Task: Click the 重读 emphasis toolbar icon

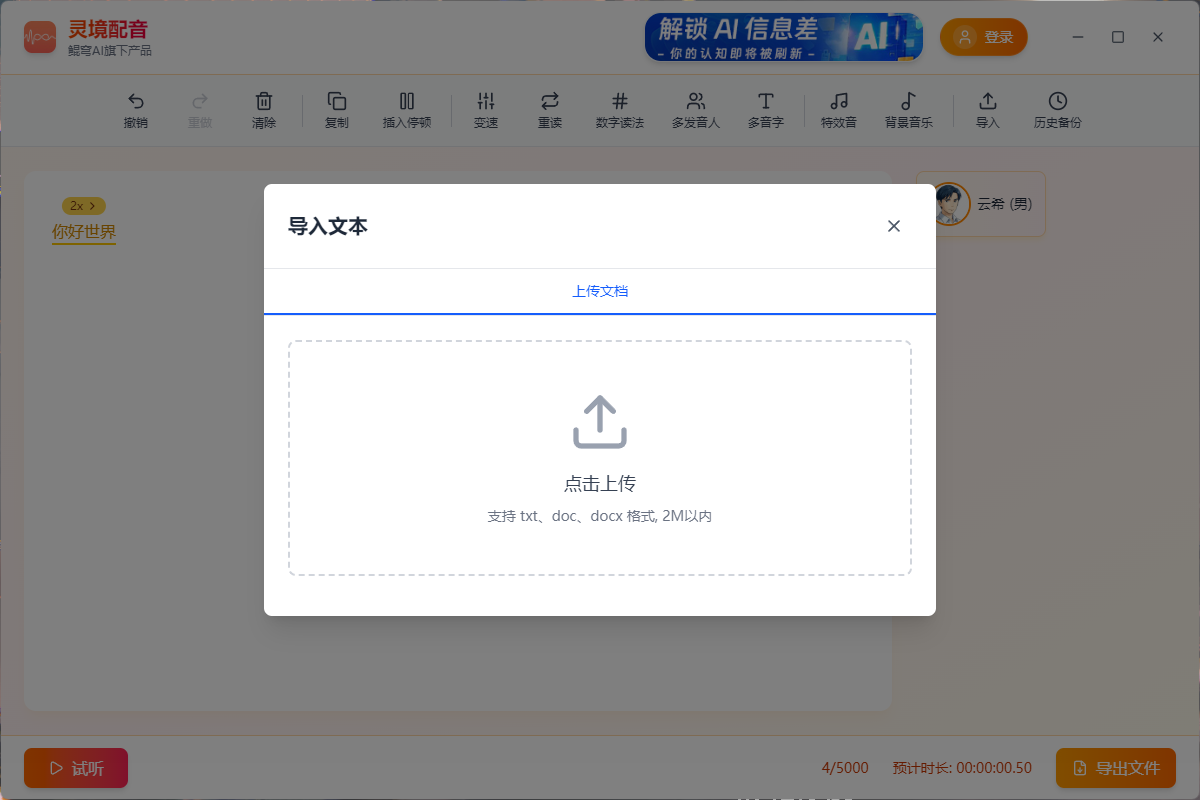Action: [549, 110]
